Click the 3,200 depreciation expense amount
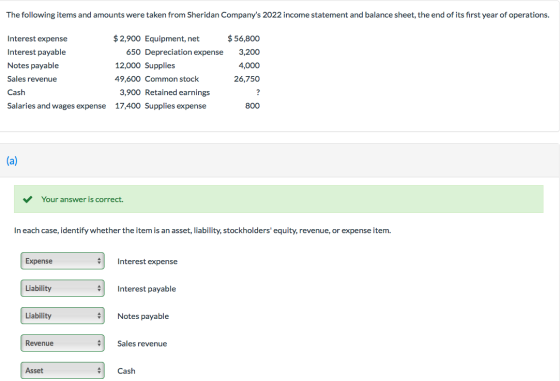This screenshot has height=381, width=560. tap(249, 52)
